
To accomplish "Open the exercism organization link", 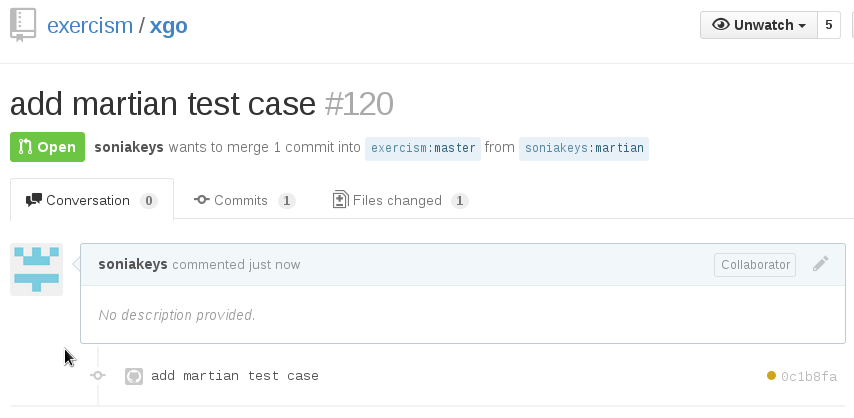I will click(x=90, y=26).
